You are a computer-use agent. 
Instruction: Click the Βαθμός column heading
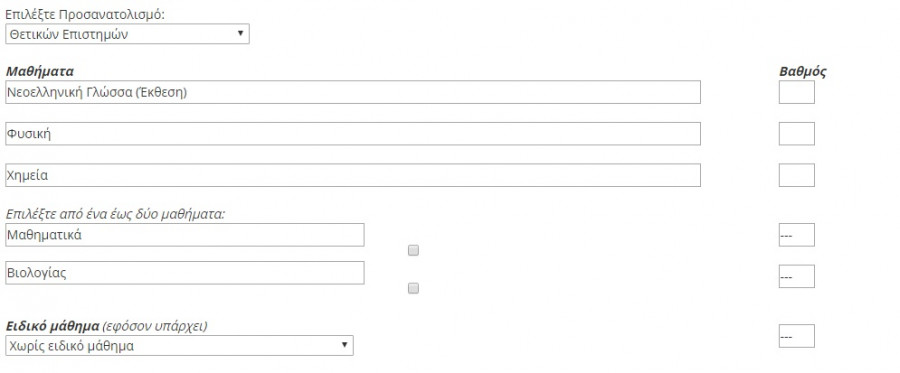point(802,72)
